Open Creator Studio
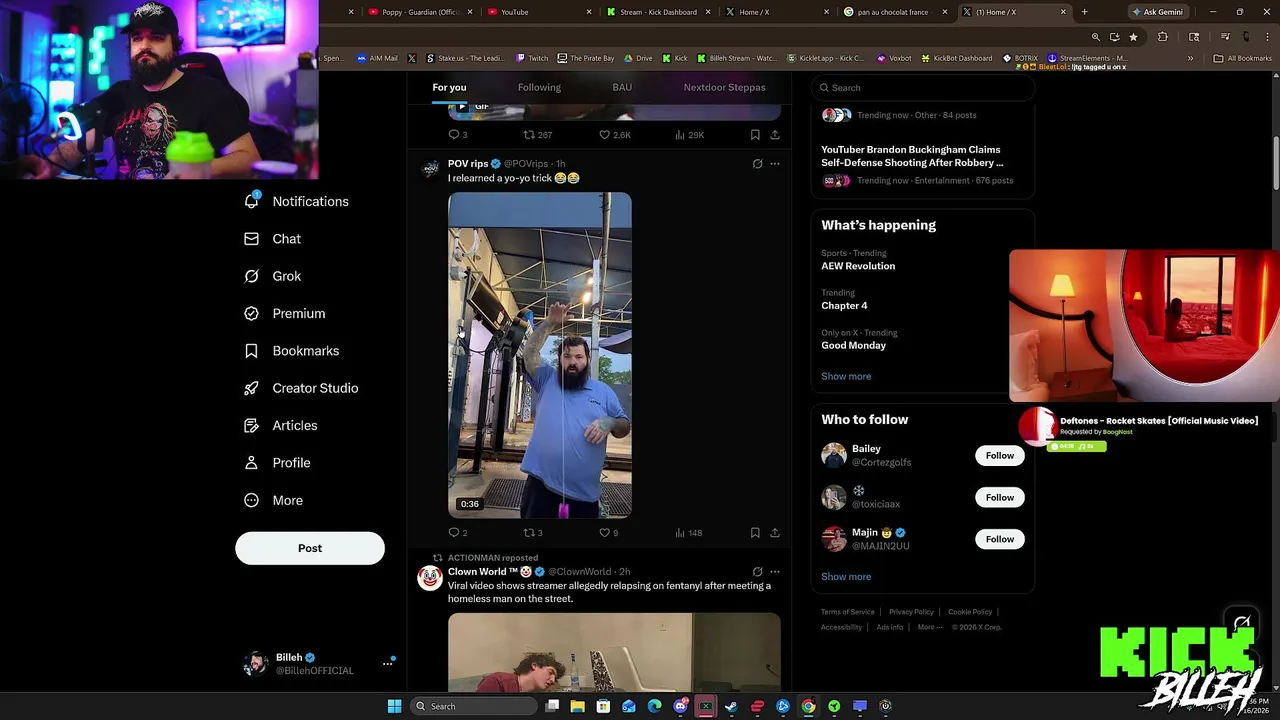The height and width of the screenshot is (720, 1280). (x=301, y=388)
